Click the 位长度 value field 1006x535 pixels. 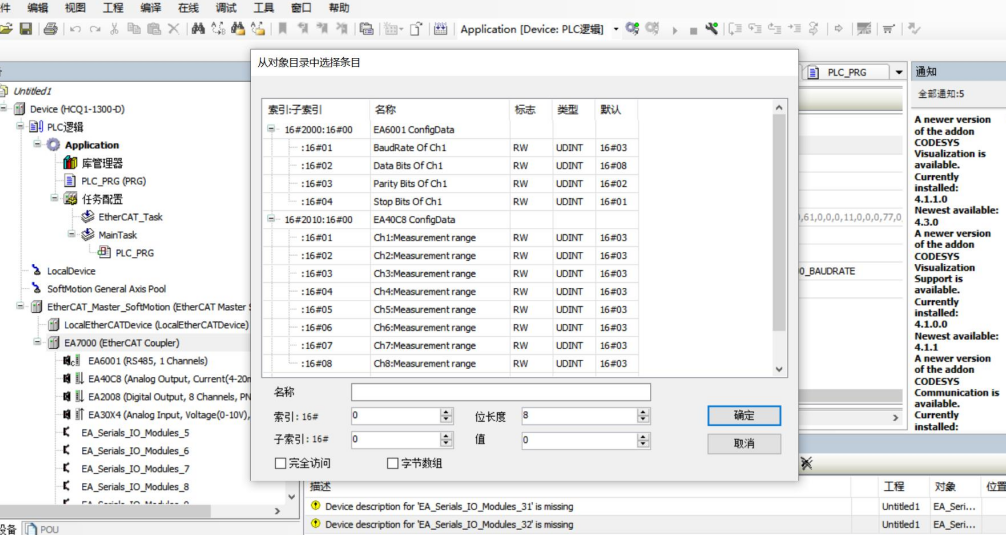click(x=580, y=416)
